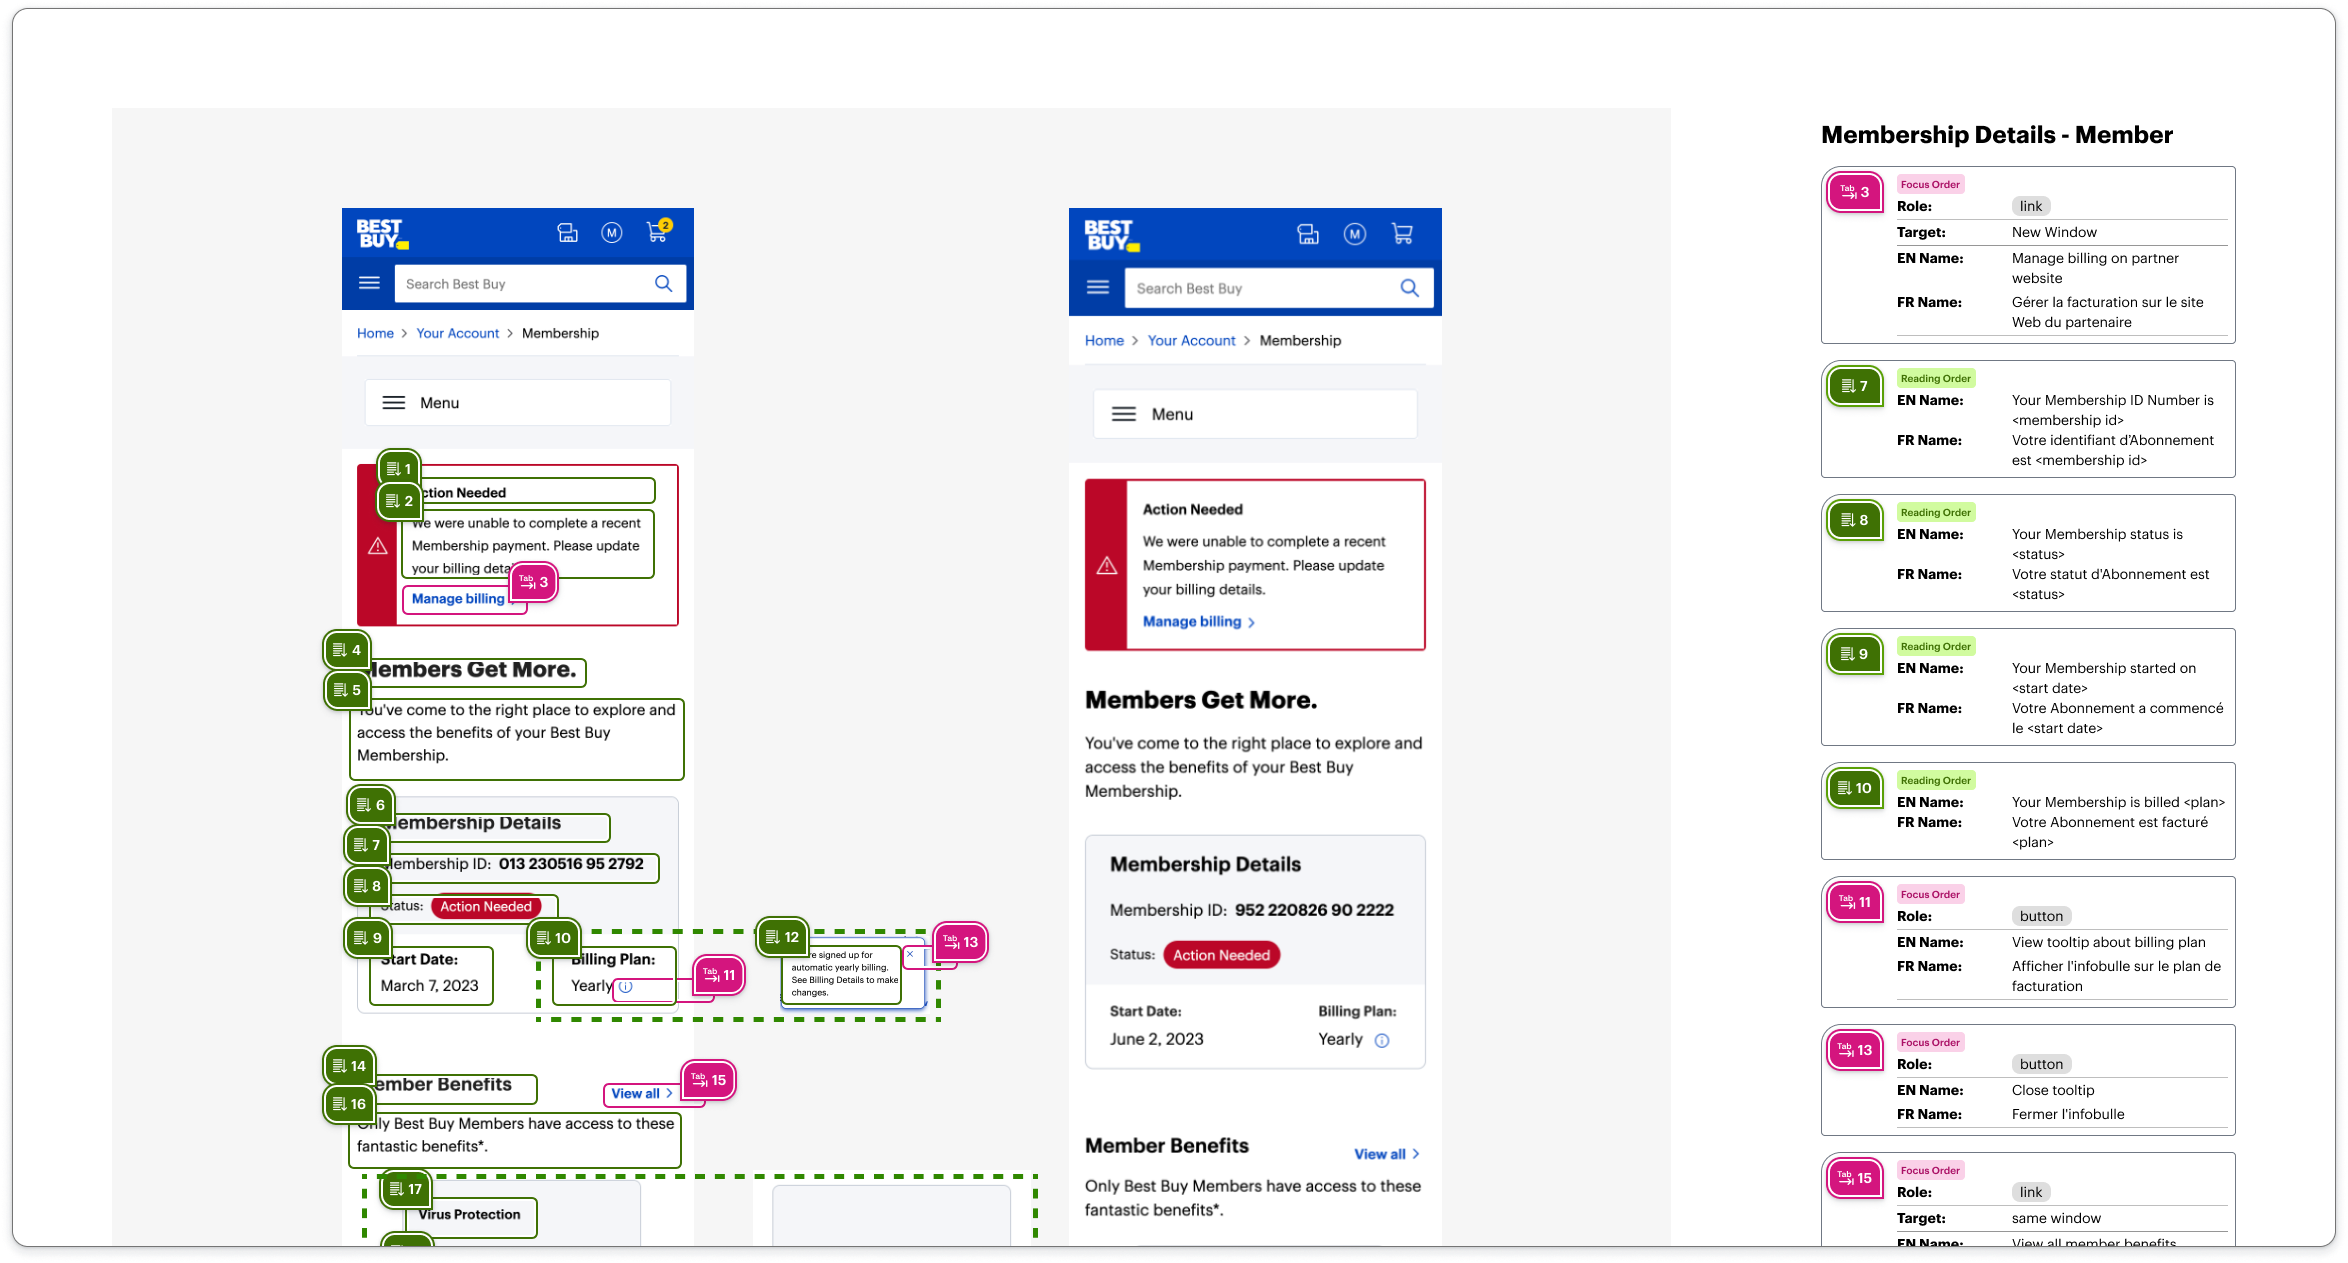The width and height of the screenshot is (2348, 1263).
Task: Select the start date June 2, 2023
Action: 1156,1040
